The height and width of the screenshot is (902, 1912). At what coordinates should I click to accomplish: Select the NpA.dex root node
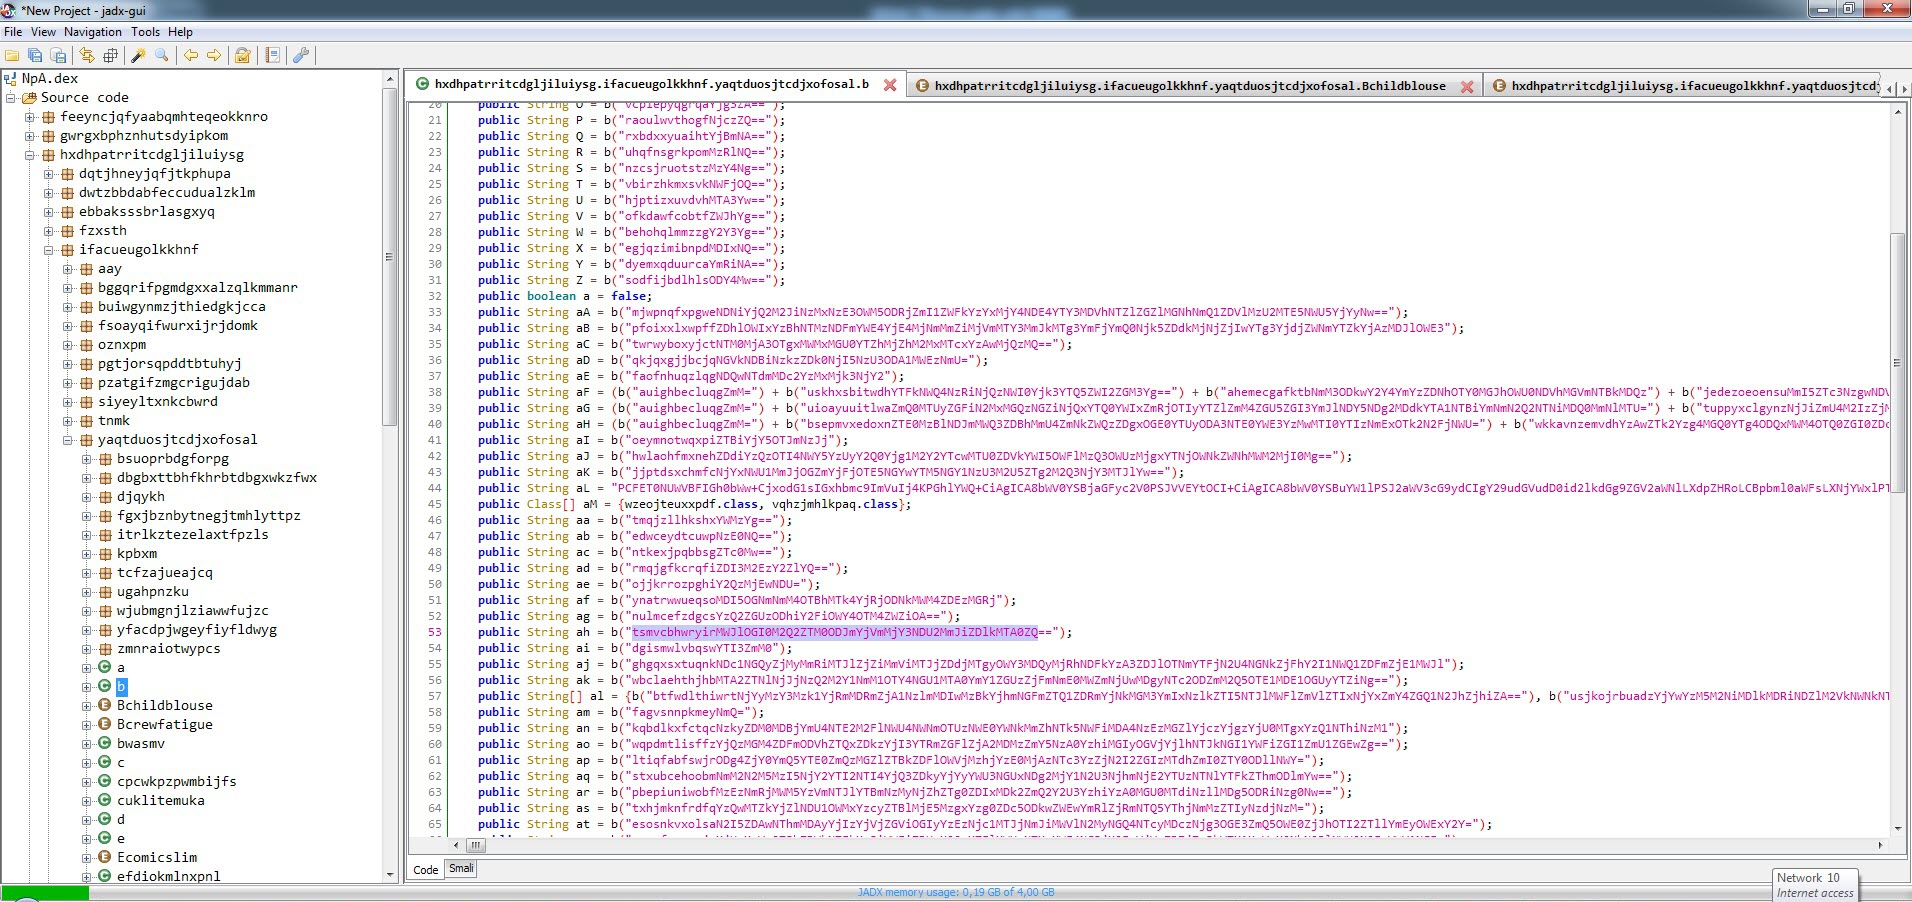49,78
